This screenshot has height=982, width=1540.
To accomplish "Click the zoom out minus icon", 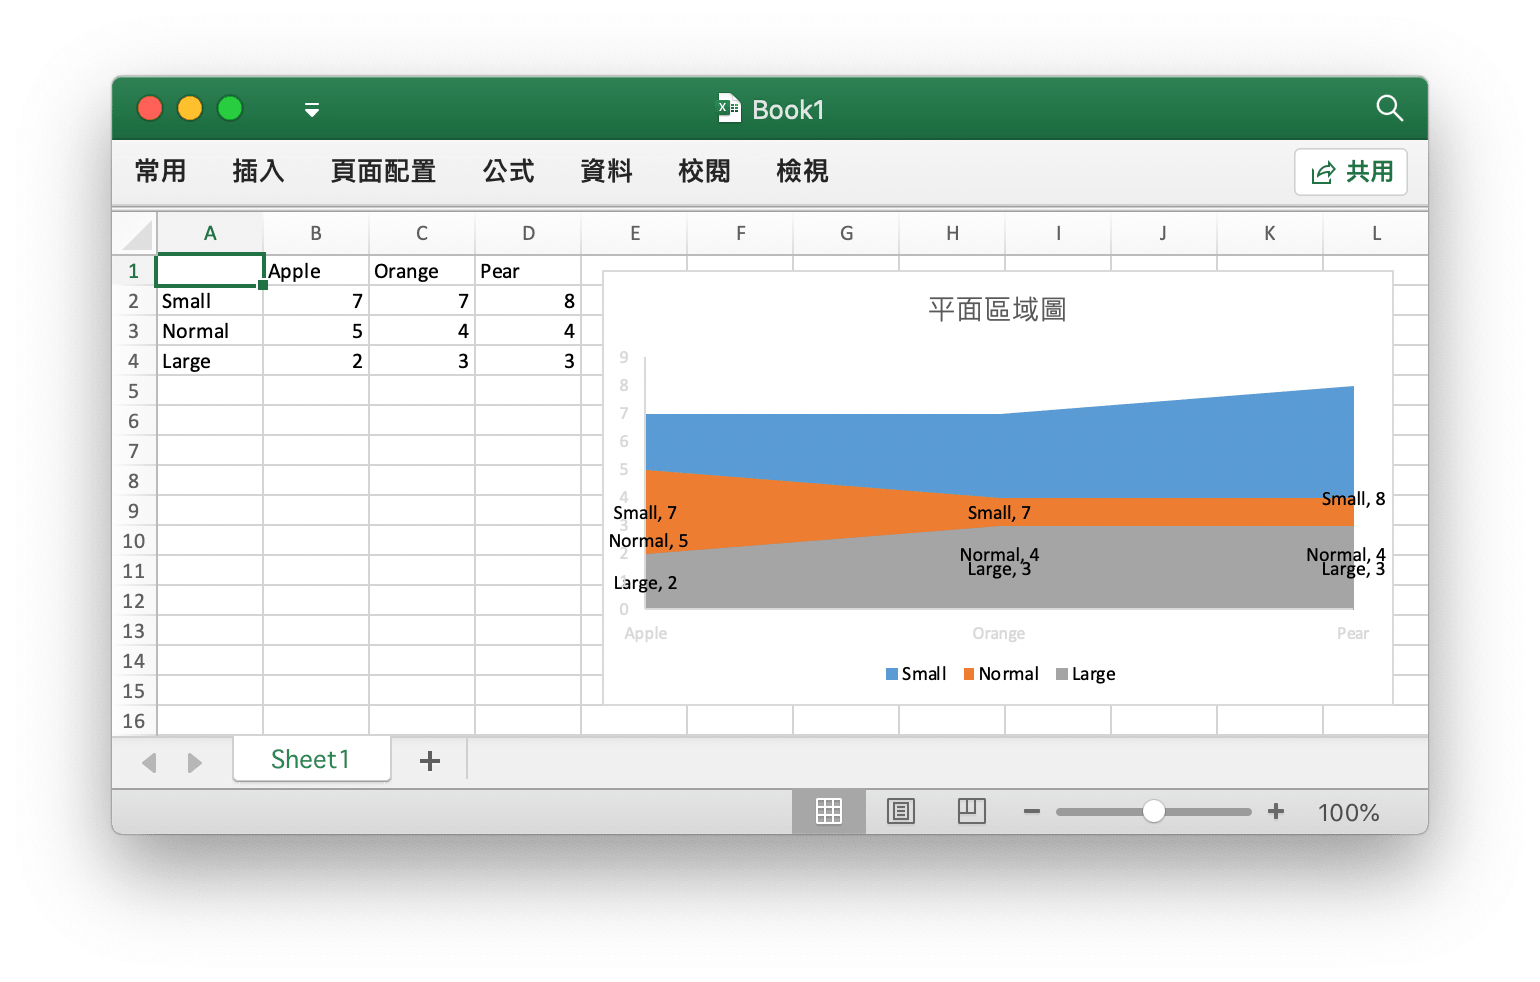I will click(x=1032, y=811).
